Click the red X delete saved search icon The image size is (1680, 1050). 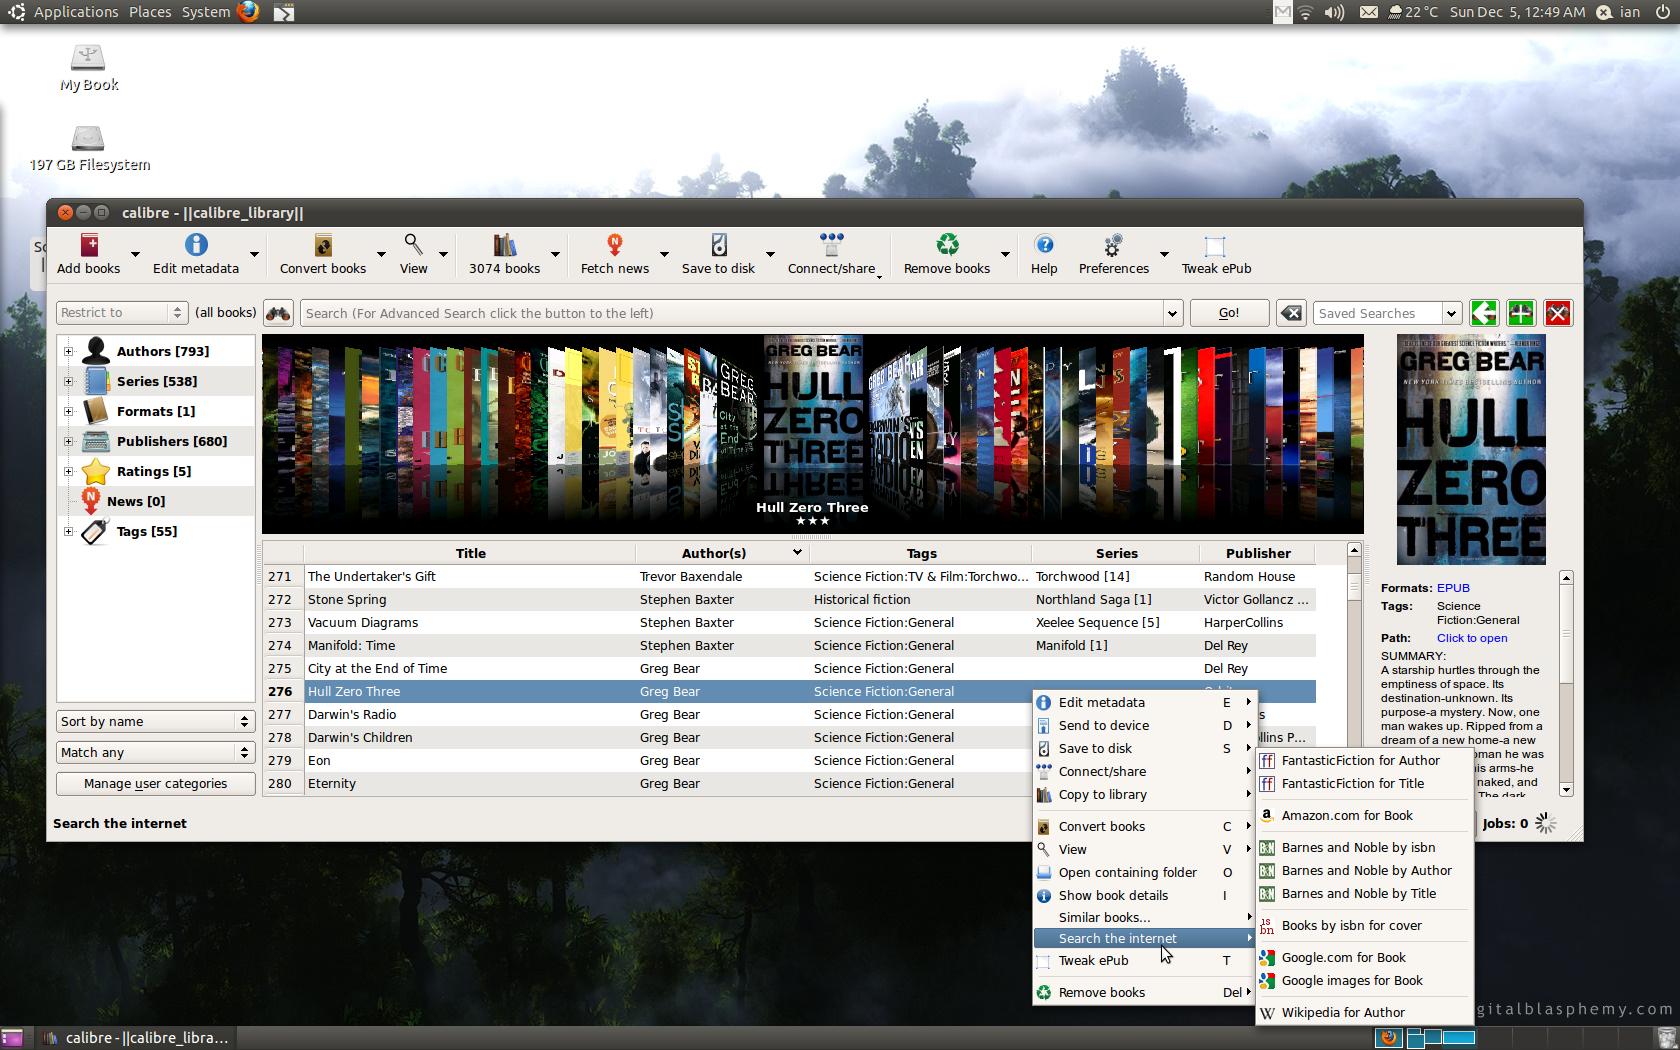(x=1558, y=313)
